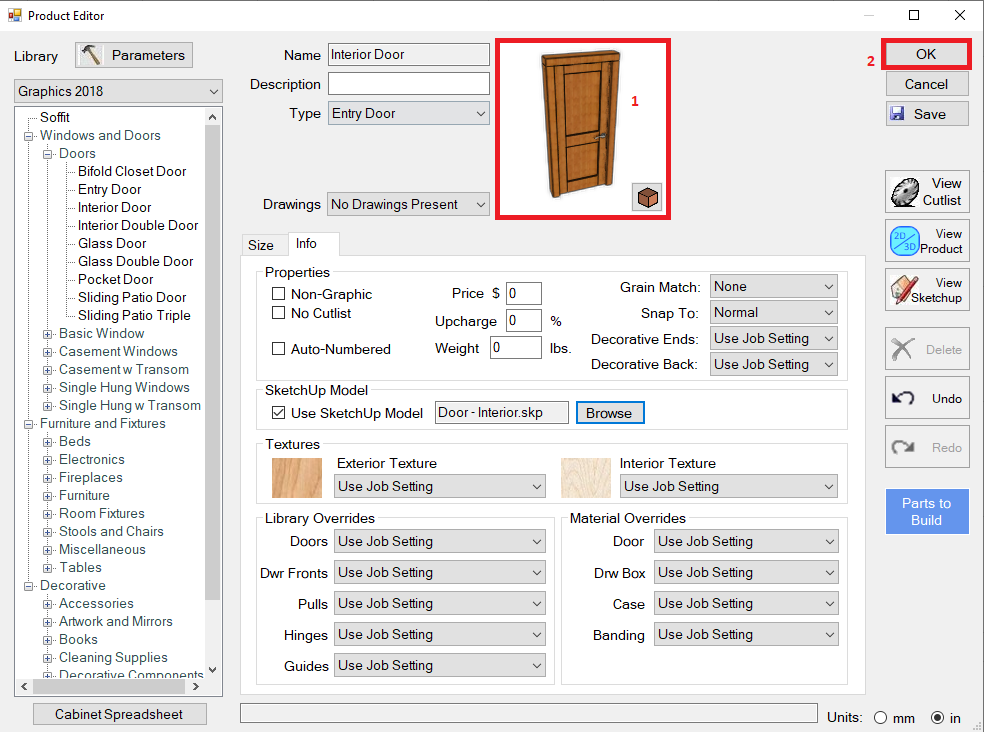The height and width of the screenshot is (732, 984).
Task: Click the Browse button
Action: [x=609, y=413]
